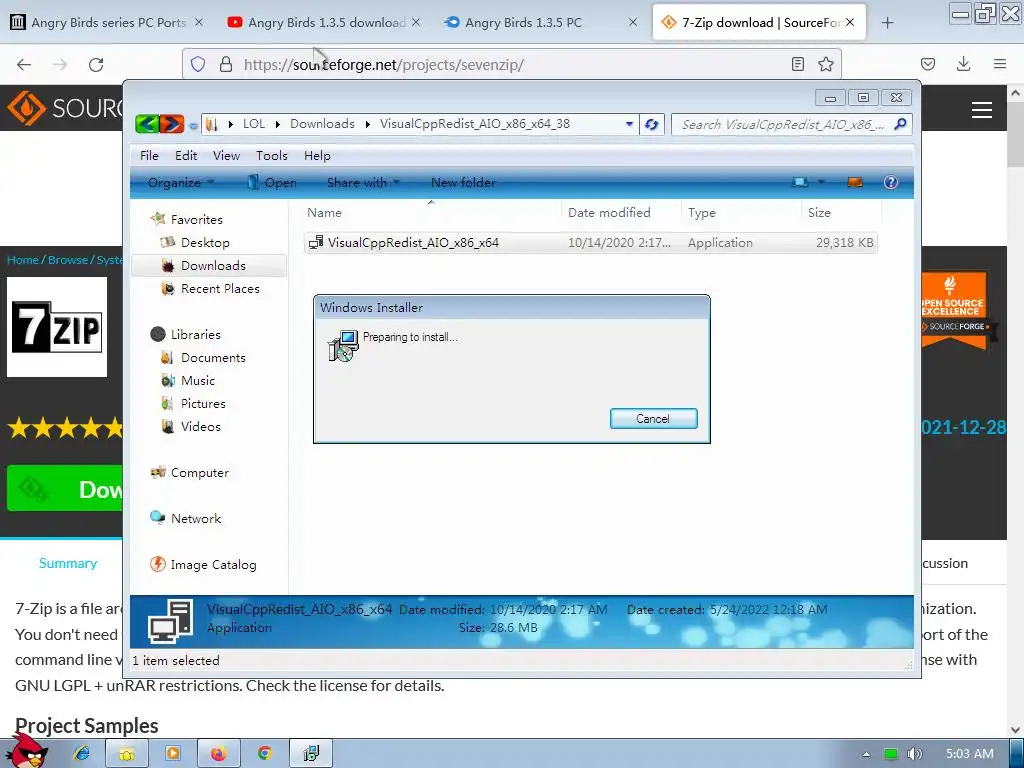The image size is (1024, 768).
Task: Open the Tools menu
Action: 272,155
